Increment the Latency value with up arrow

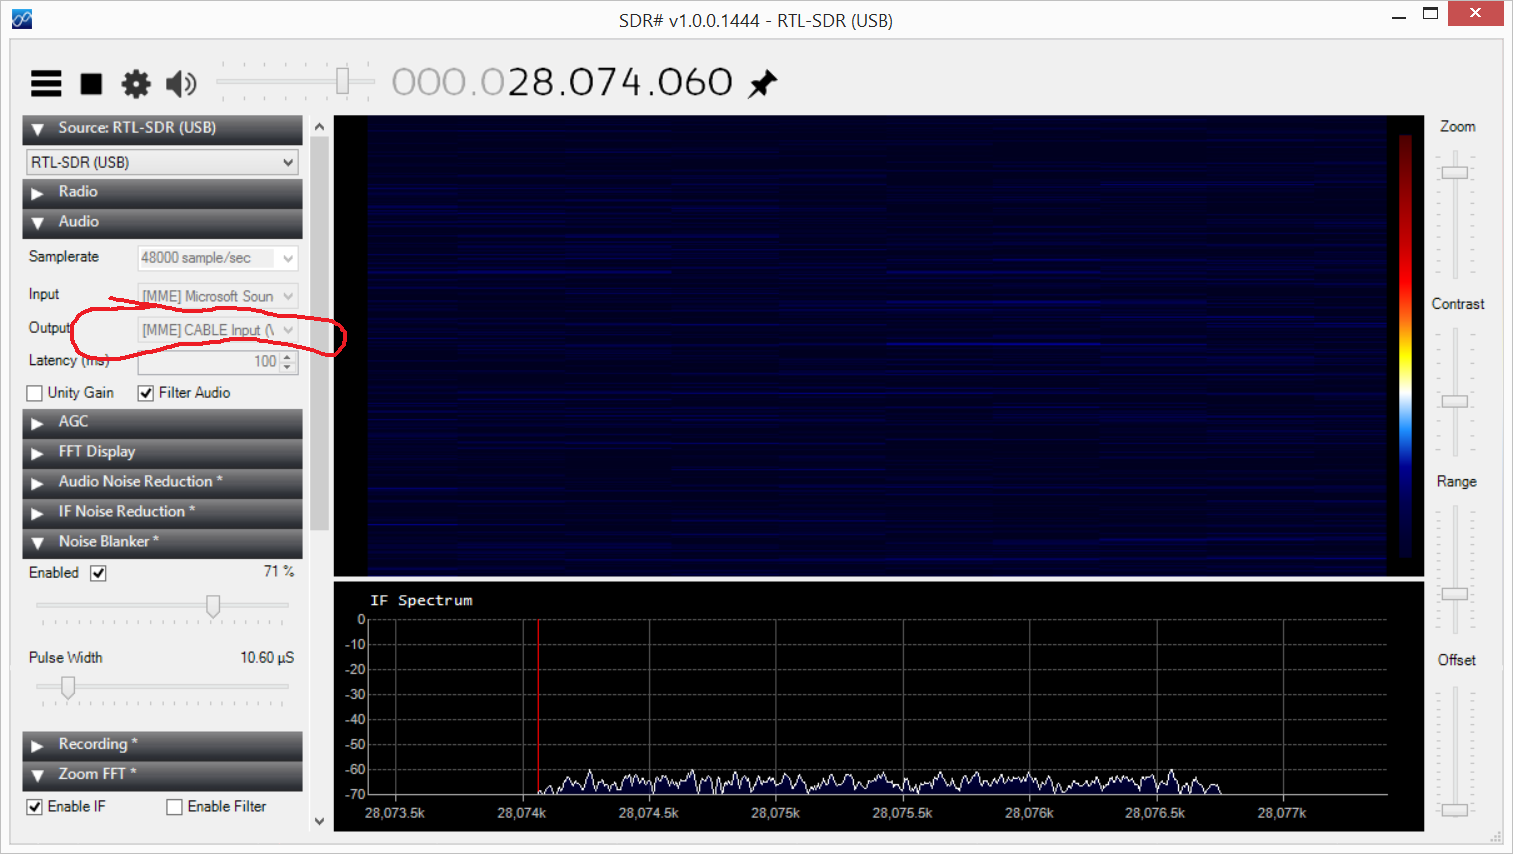[x=288, y=356]
